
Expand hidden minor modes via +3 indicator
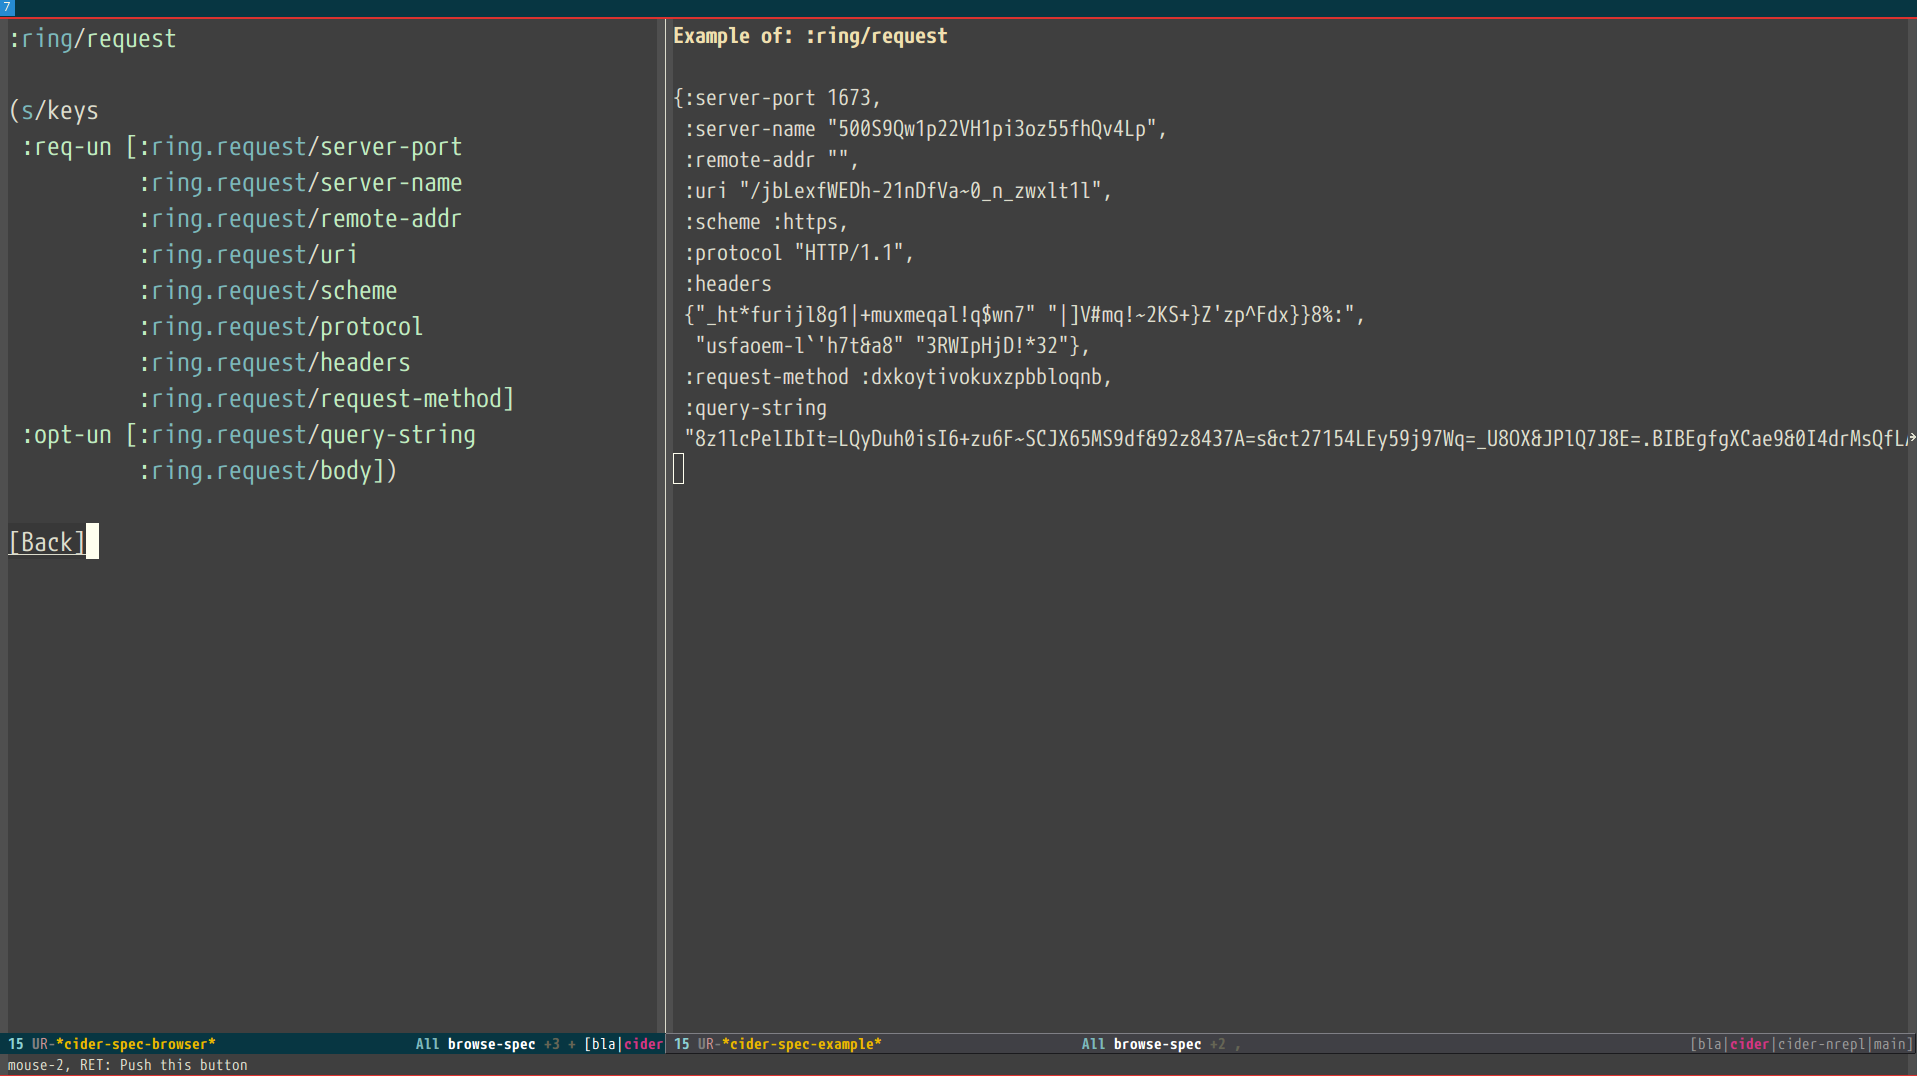point(552,1044)
